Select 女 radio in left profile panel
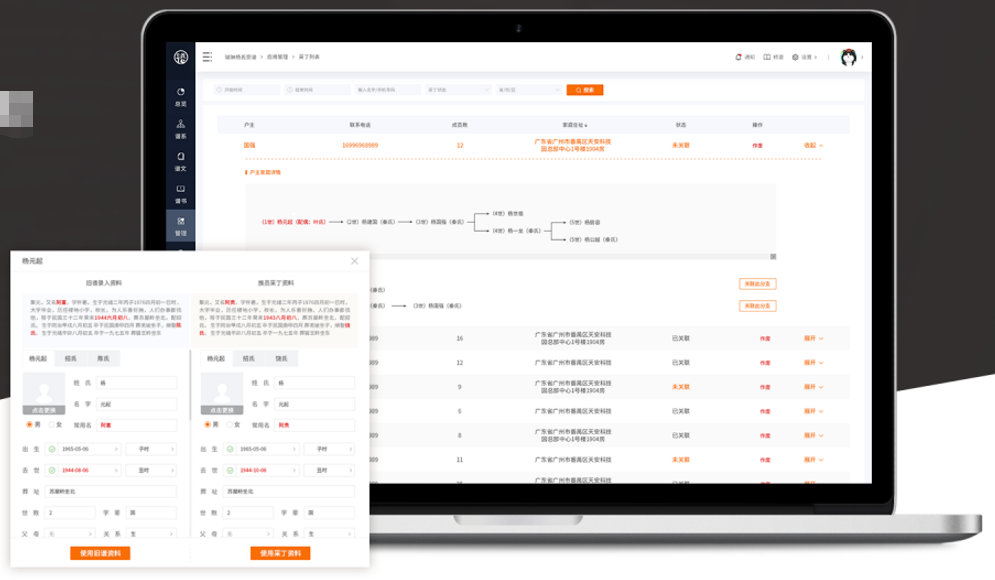The height and width of the screenshot is (580, 995). click(51, 425)
